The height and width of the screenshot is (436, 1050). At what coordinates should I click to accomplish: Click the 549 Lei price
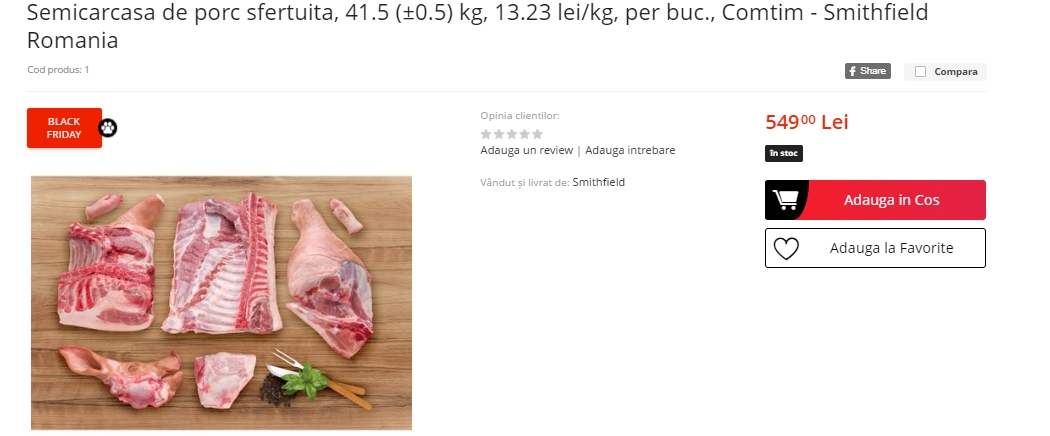[806, 122]
